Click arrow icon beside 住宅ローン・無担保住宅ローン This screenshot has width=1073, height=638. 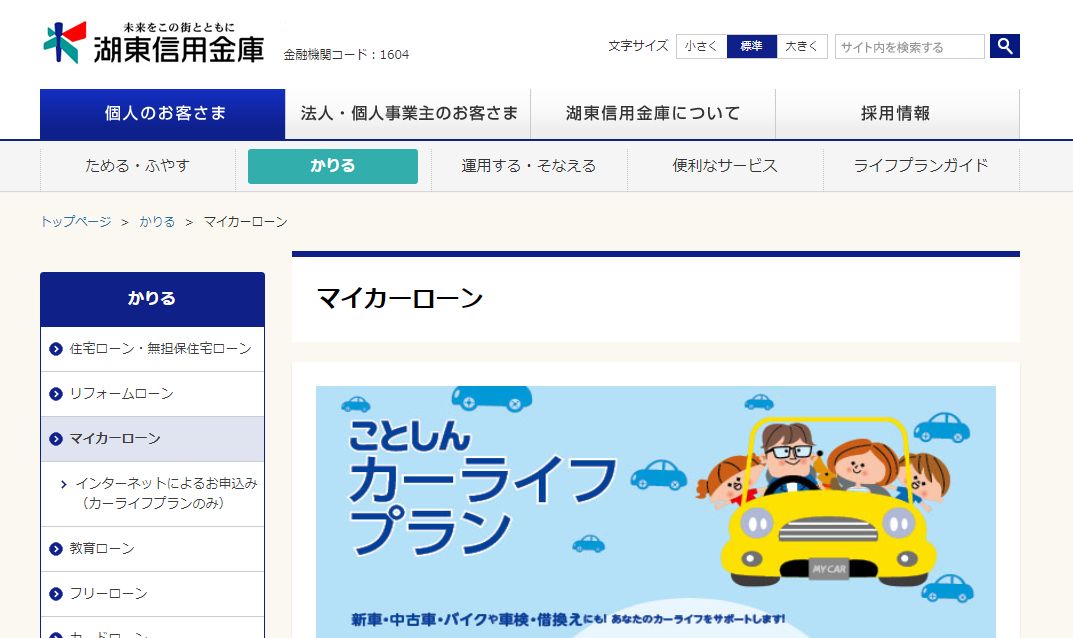tap(56, 349)
